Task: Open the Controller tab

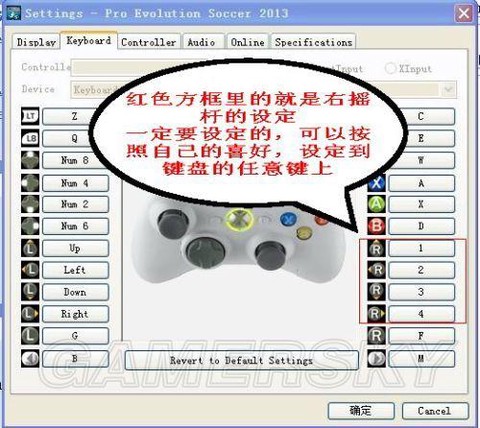Action: click(x=149, y=42)
